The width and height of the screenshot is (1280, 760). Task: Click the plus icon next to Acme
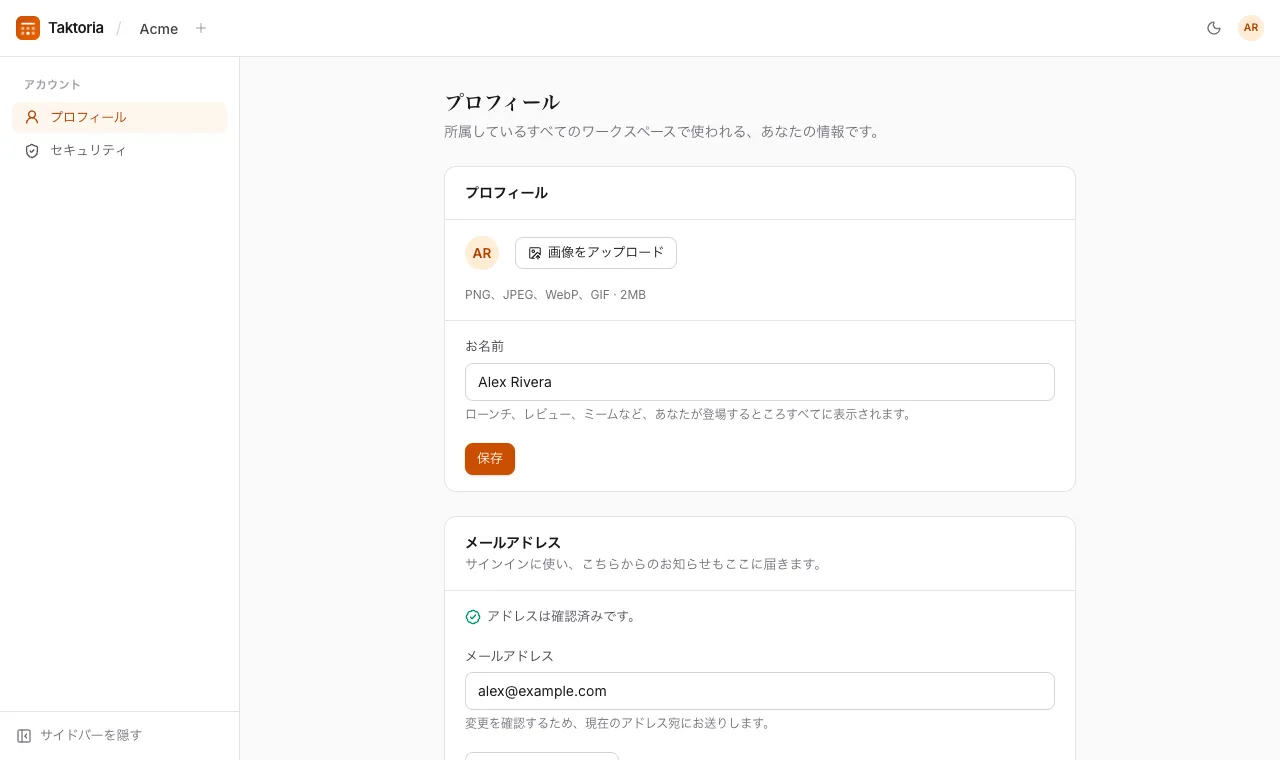(x=201, y=28)
